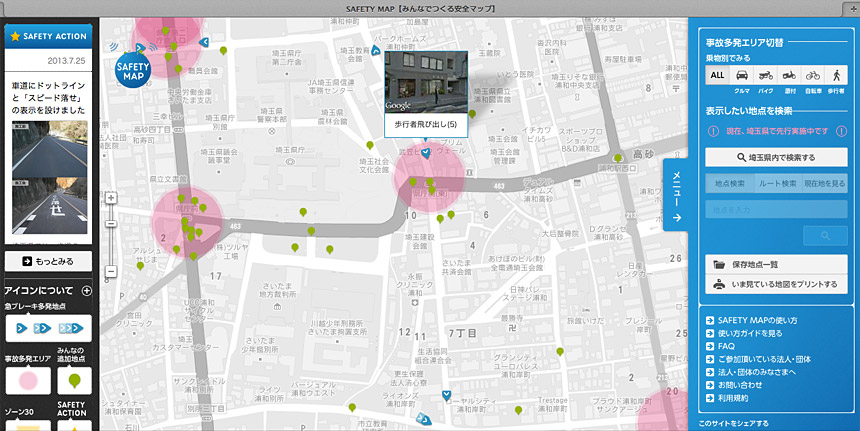This screenshot has height=431, width=860.
Task: Click green pin near 埼玉社会文化会館
Action: [x=370, y=145]
